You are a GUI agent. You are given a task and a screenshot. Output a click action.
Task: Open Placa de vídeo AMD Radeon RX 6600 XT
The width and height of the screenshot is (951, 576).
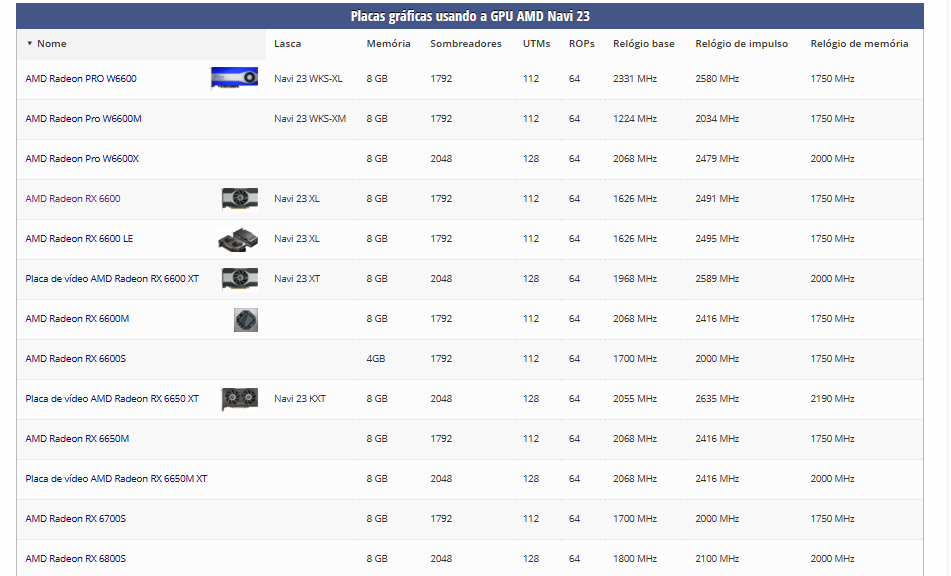112,278
